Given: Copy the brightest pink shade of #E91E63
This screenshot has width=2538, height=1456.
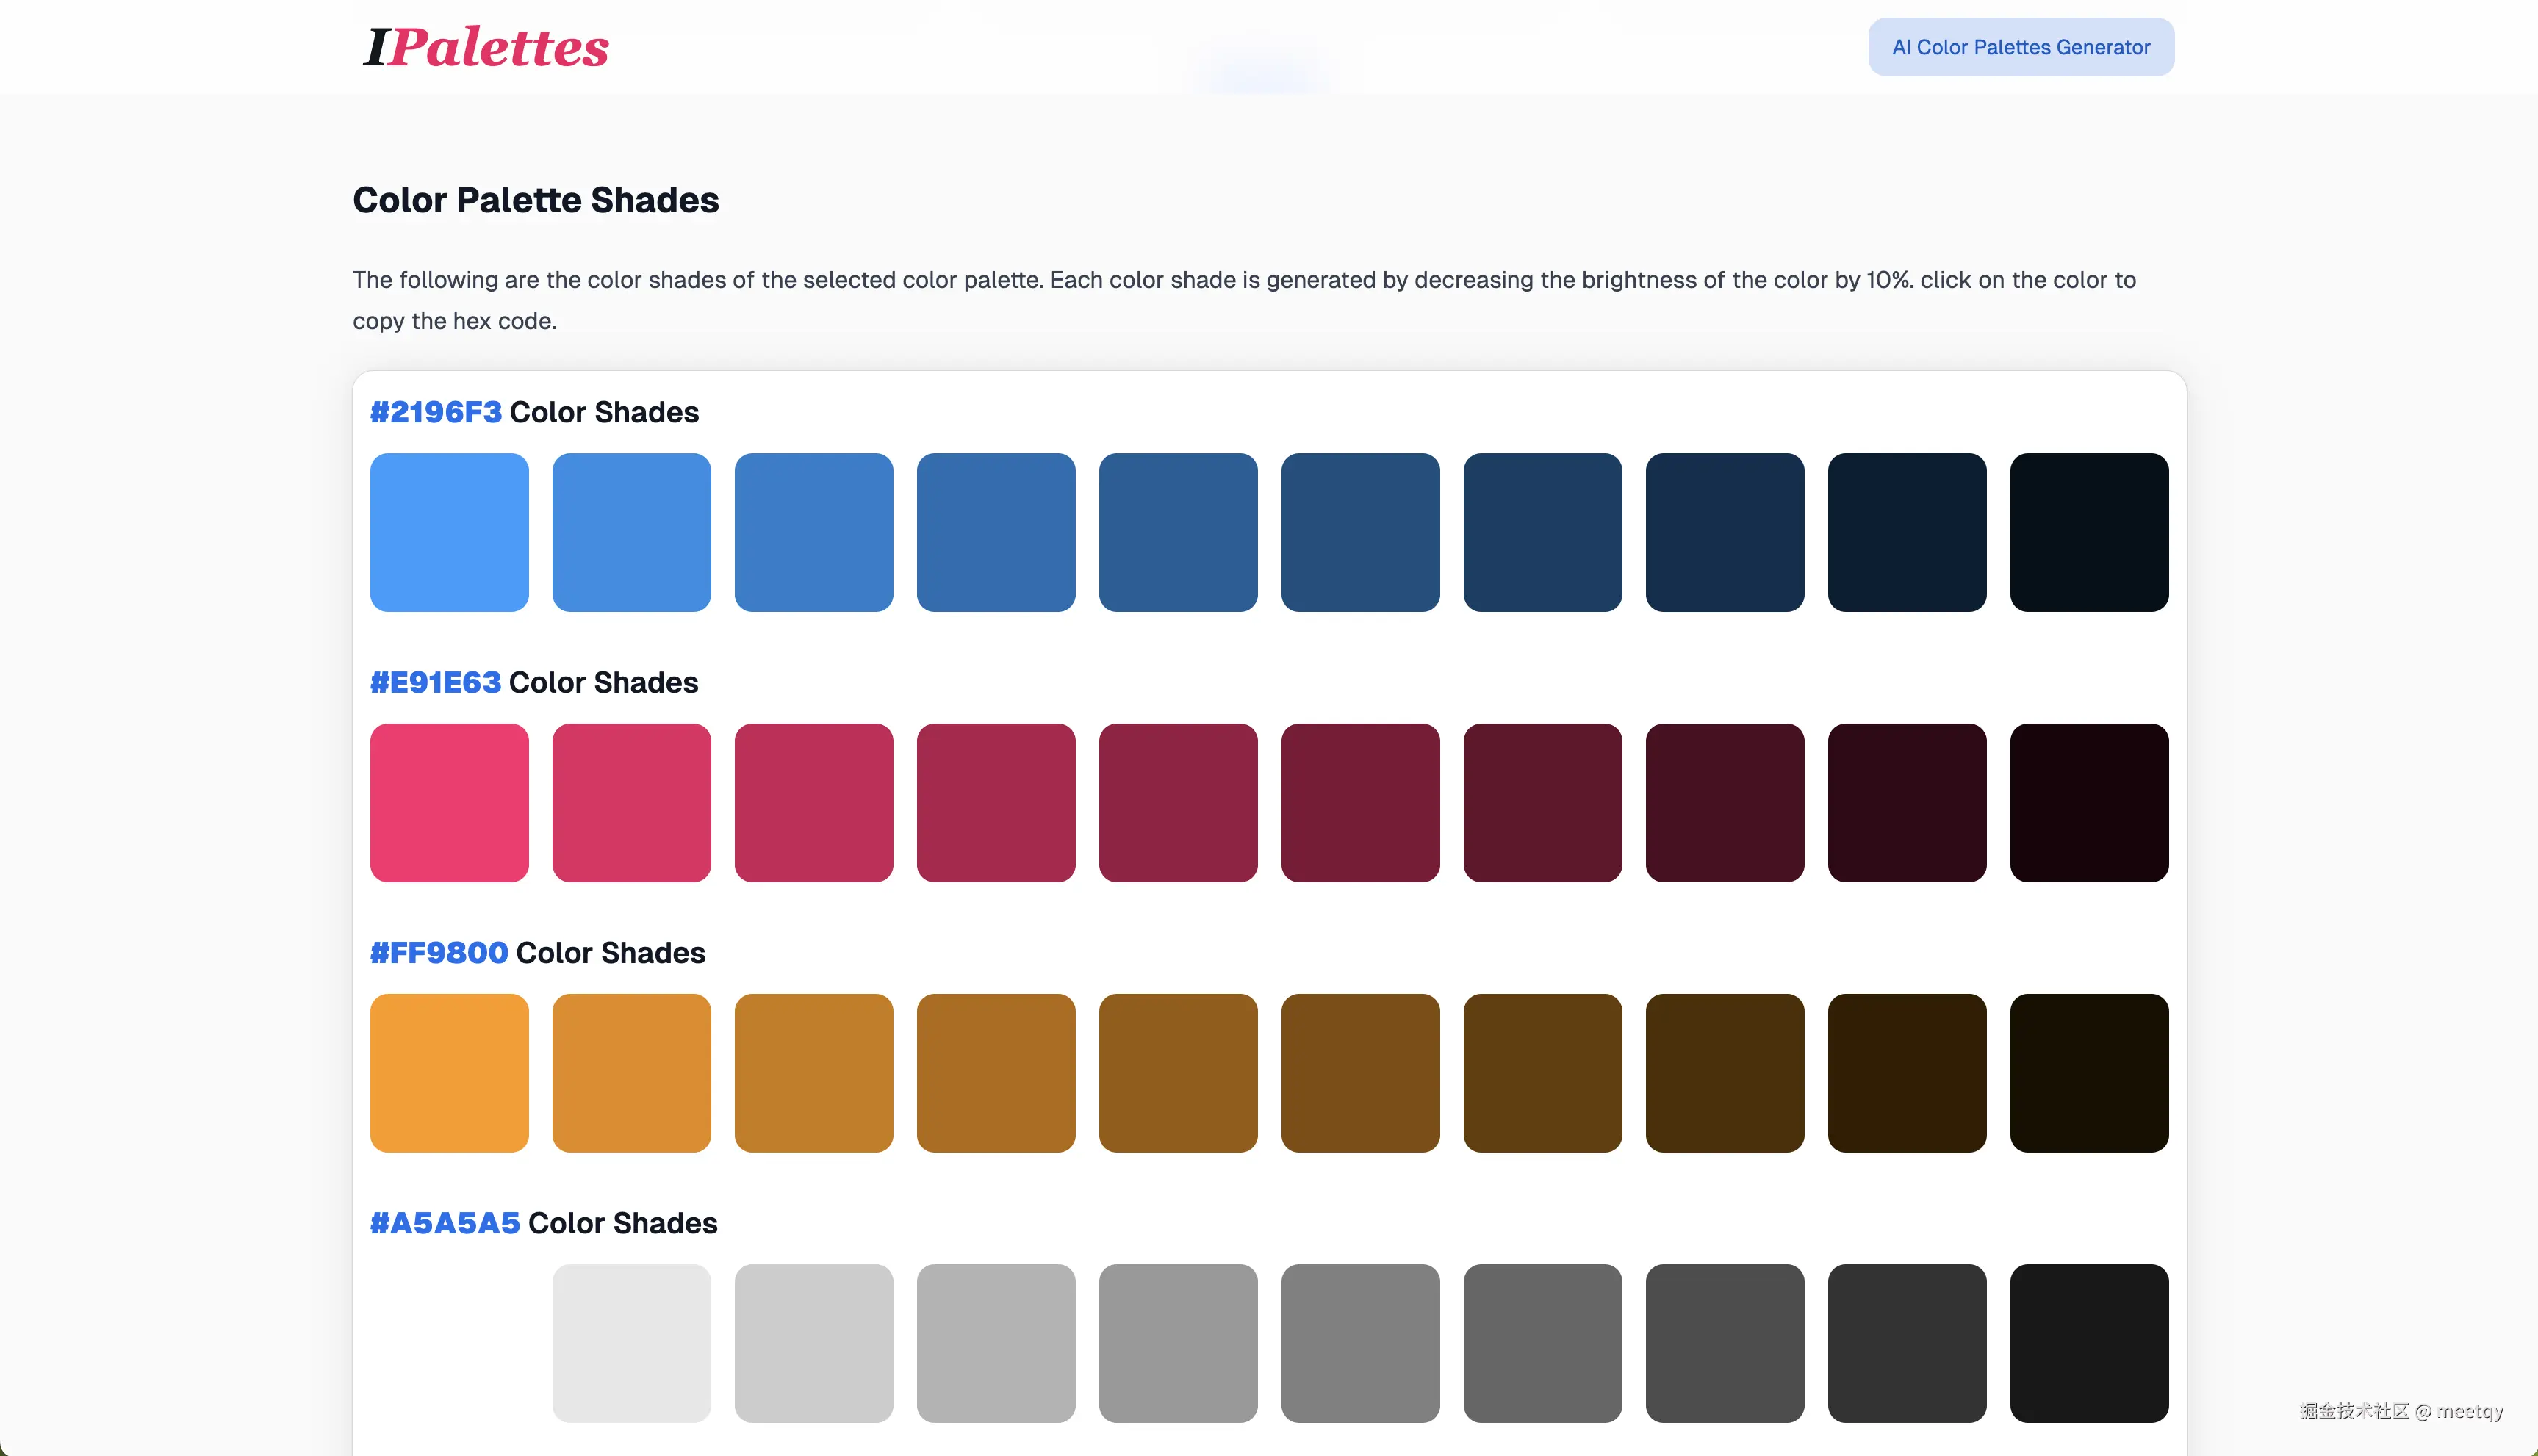Looking at the screenshot, I should click(x=449, y=802).
